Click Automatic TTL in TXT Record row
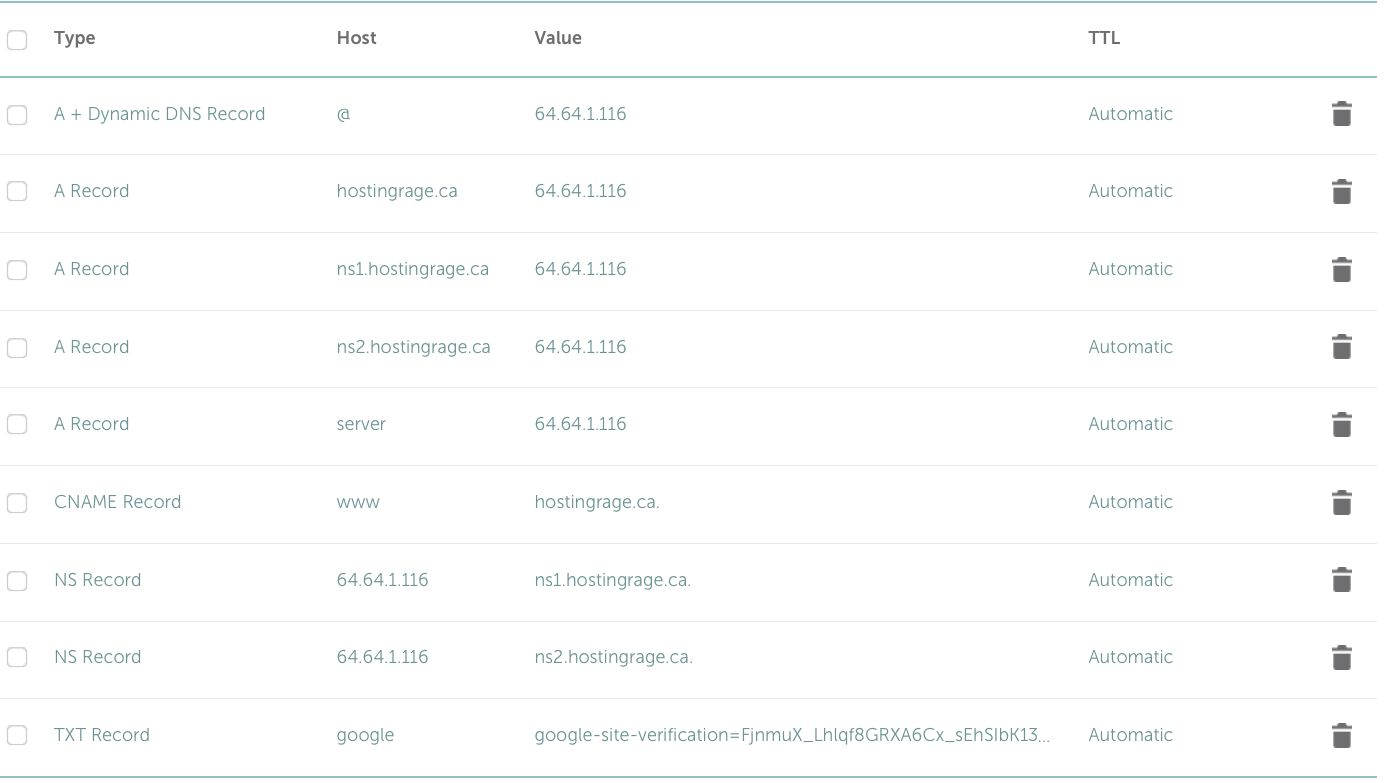Image resolution: width=1400 pixels, height=783 pixels. click(x=1131, y=735)
